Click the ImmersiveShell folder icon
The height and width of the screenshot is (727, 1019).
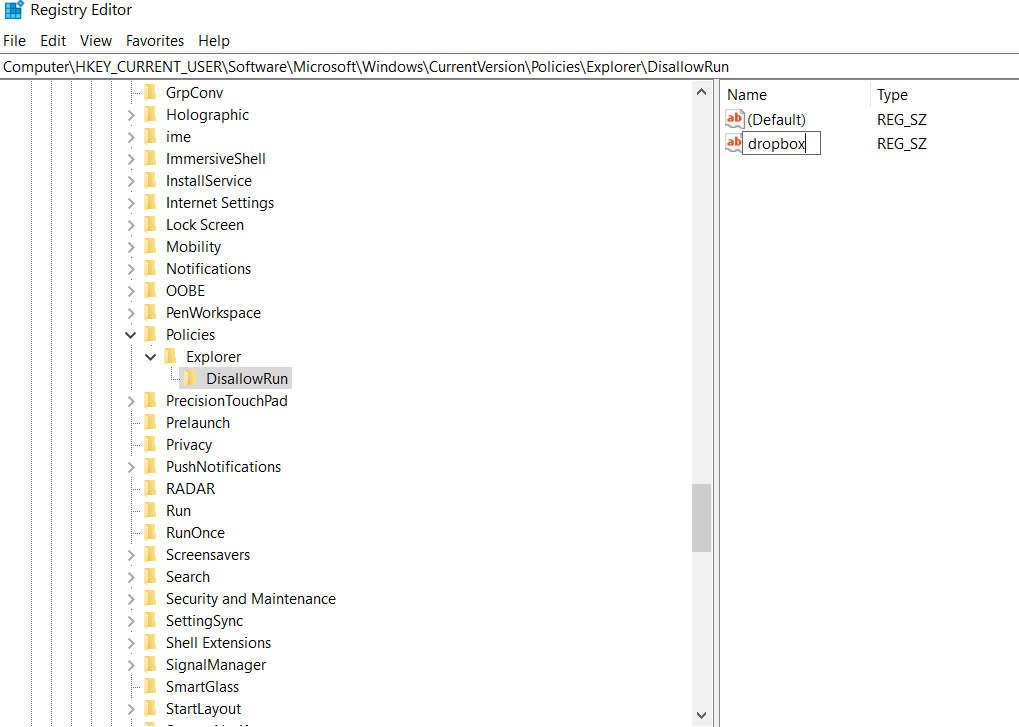click(150, 159)
